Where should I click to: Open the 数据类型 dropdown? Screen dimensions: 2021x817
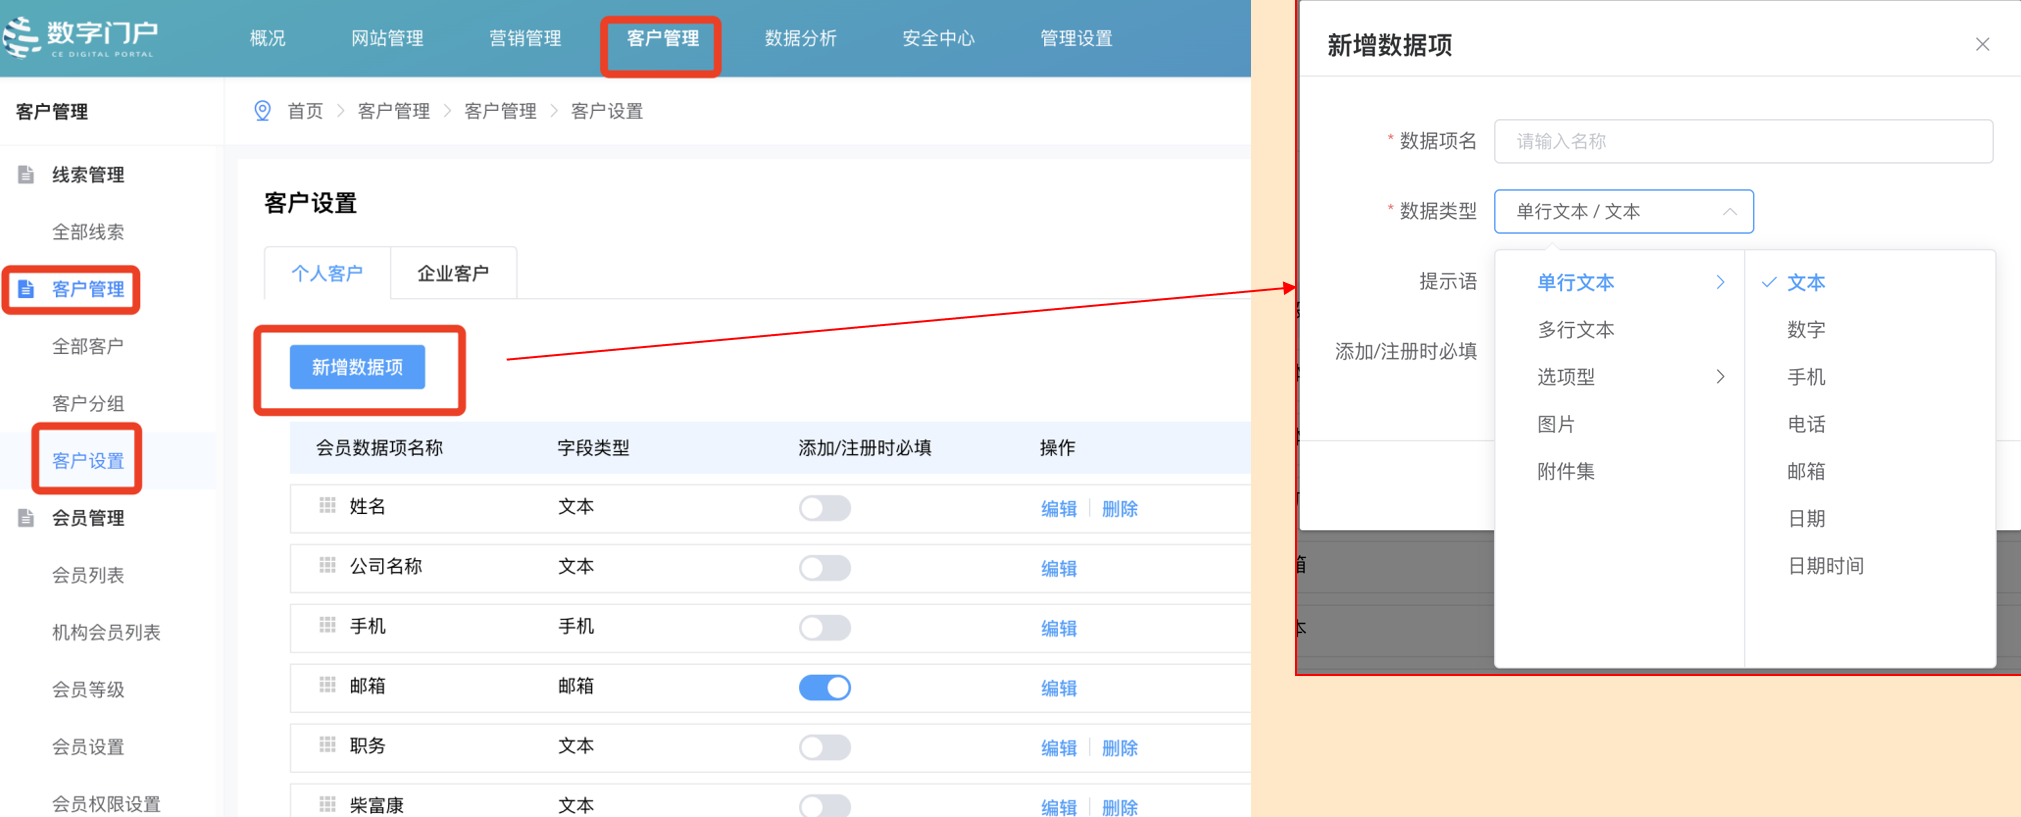click(x=1624, y=212)
